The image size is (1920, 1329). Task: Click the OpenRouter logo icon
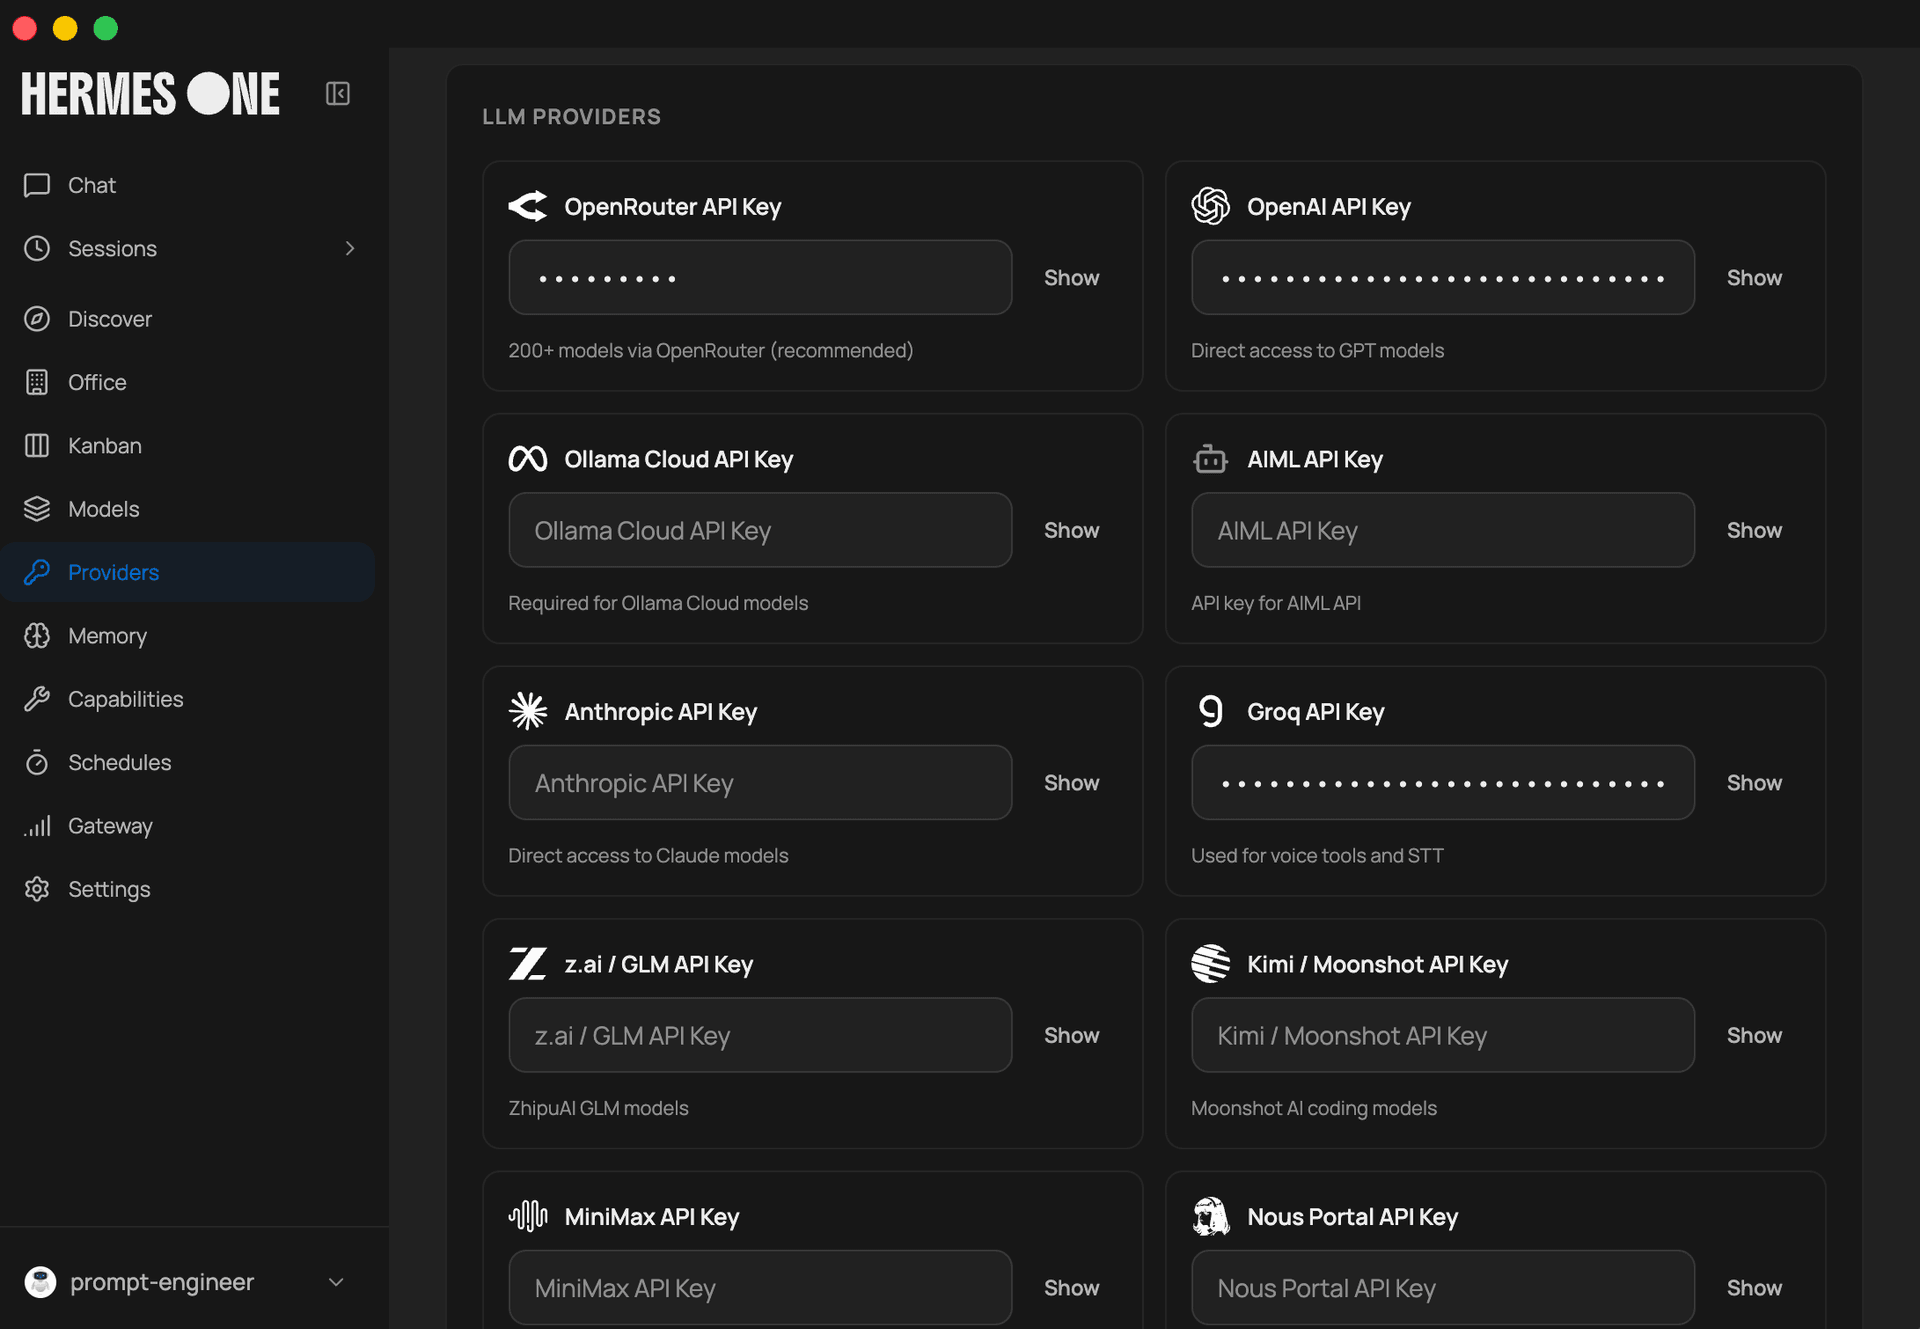coord(528,206)
